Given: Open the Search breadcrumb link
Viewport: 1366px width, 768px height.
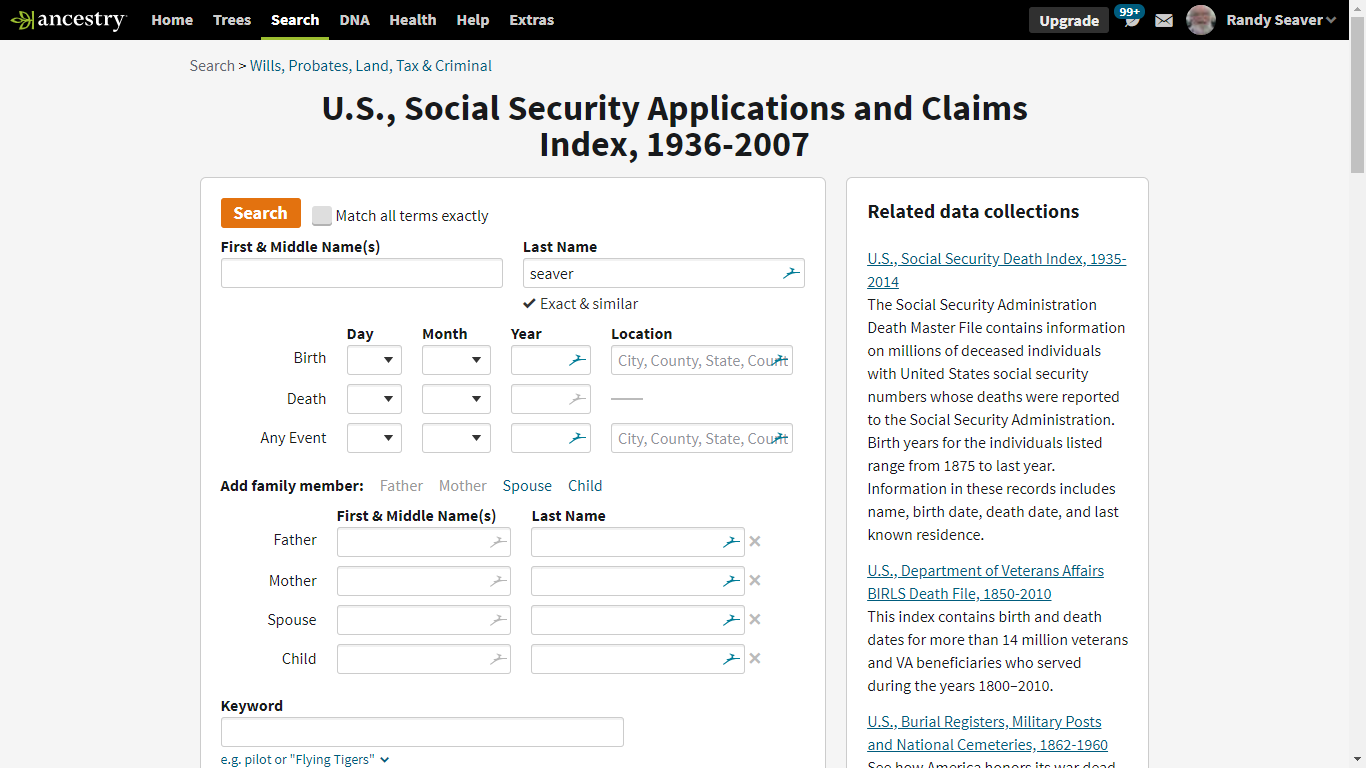Looking at the screenshot, I should point(212,66).
